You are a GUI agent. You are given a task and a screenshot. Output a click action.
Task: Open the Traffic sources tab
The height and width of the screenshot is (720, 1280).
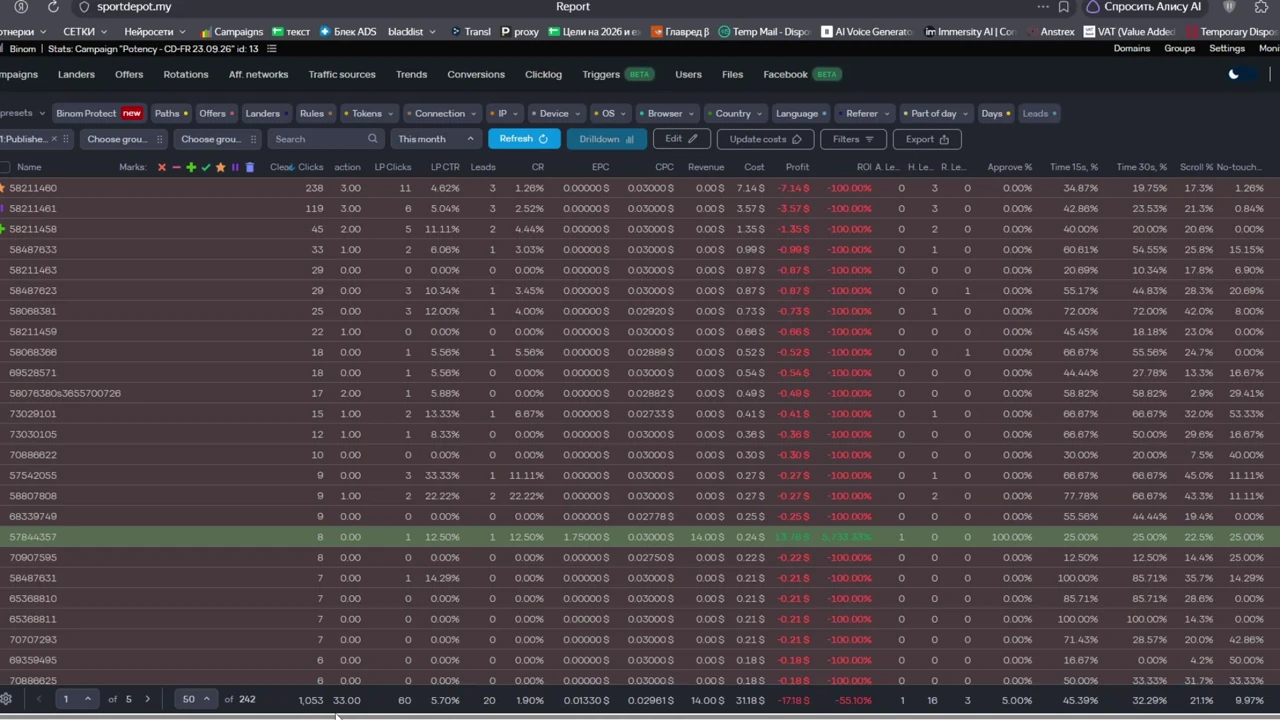click(342, 74)
